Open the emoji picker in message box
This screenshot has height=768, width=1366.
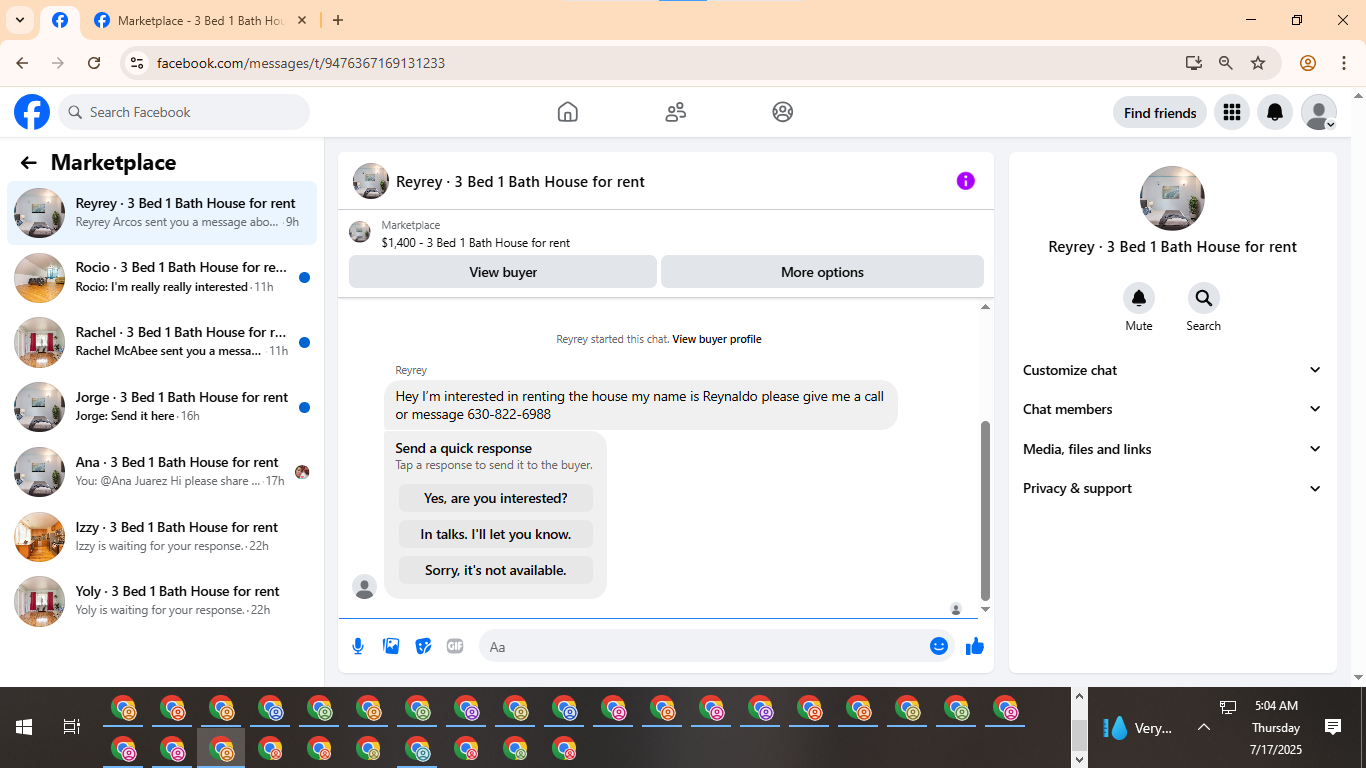938,646
